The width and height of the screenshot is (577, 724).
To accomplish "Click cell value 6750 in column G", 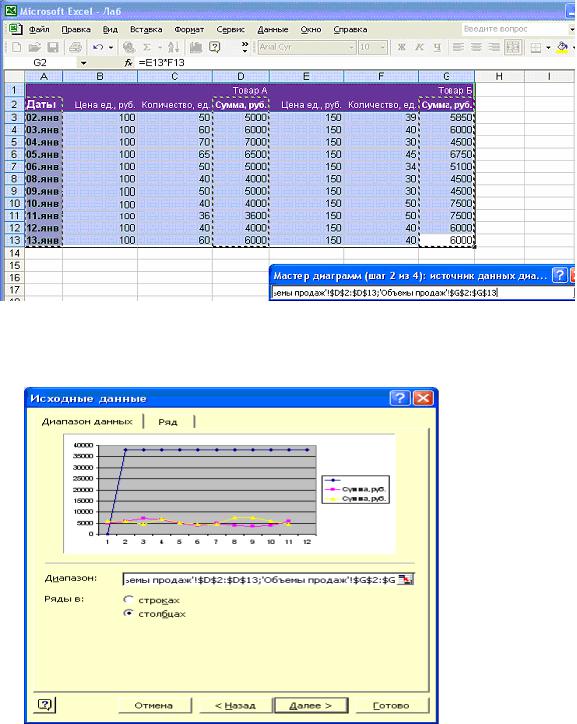I will [446, 154].
